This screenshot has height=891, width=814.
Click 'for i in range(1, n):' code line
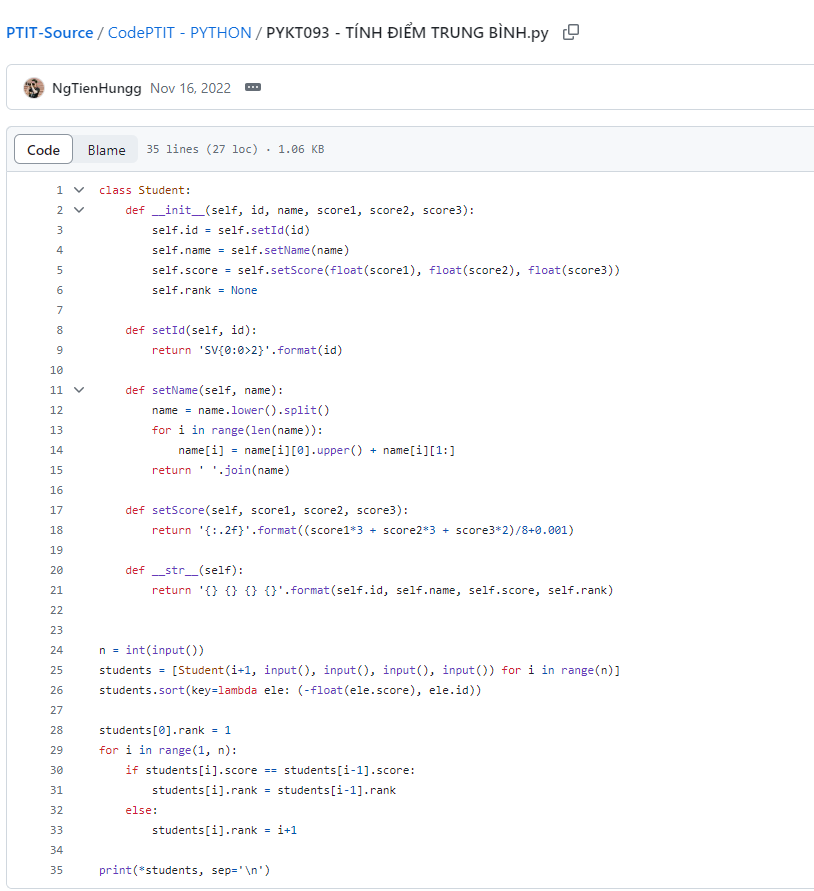(x=168, y=750)
